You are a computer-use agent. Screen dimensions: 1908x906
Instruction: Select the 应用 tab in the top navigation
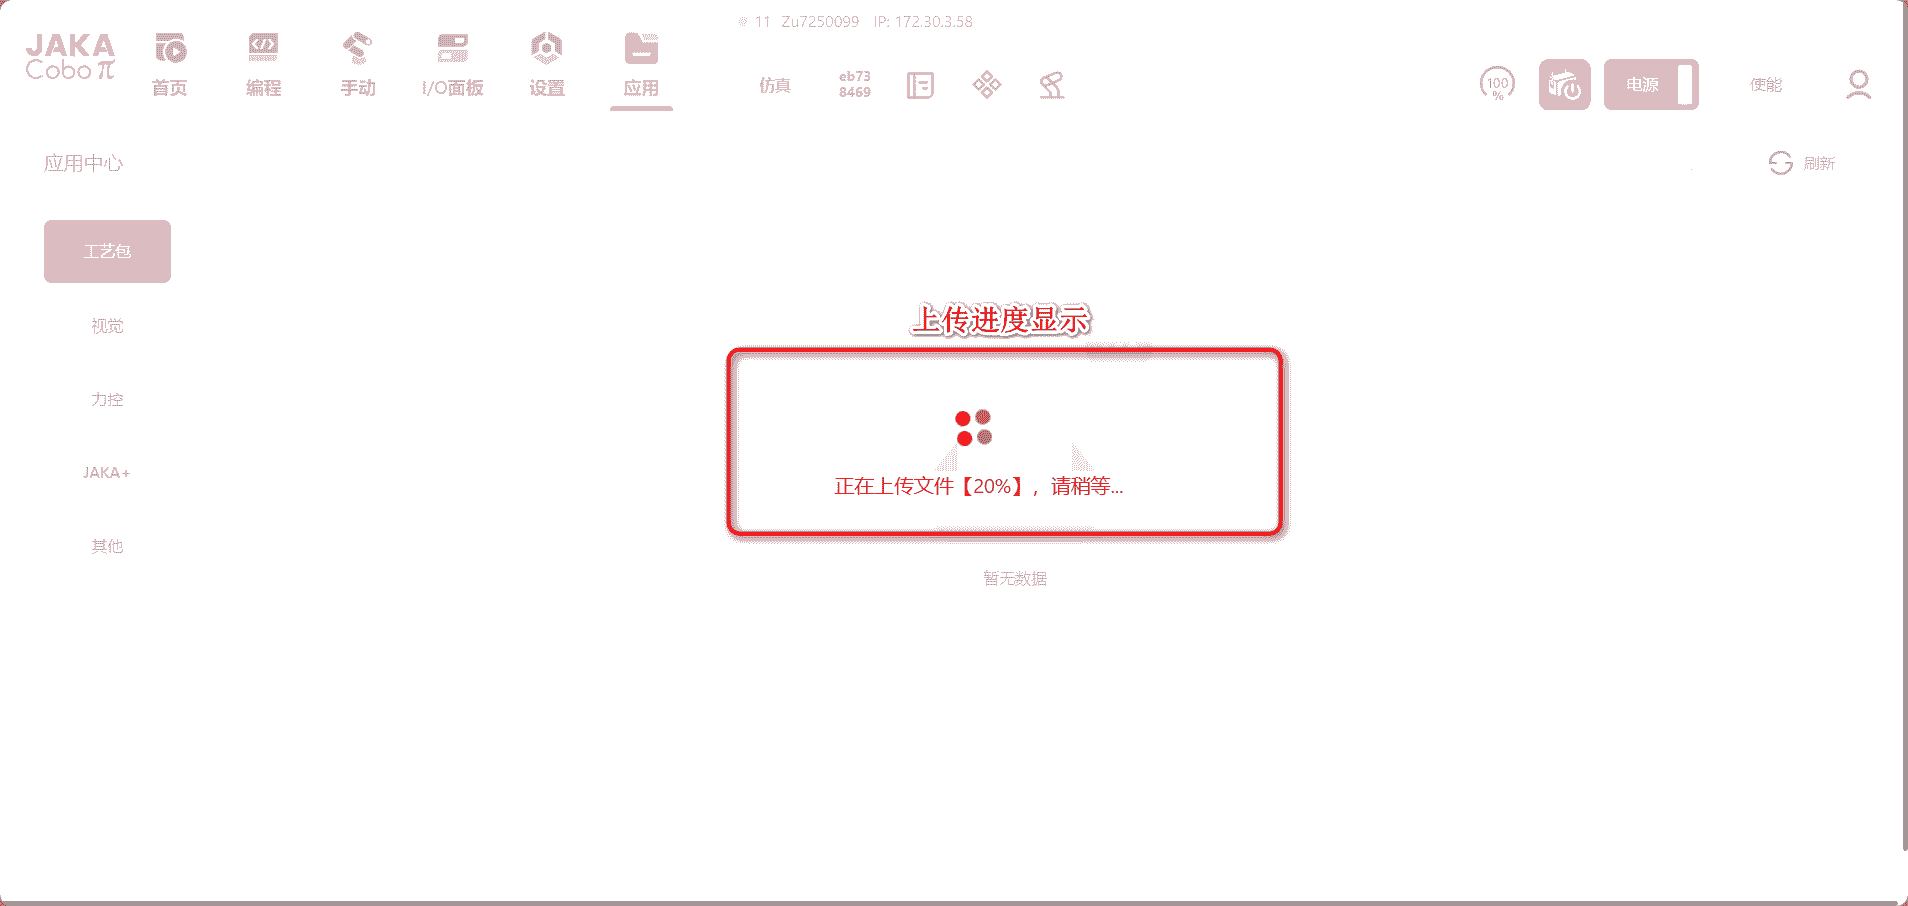point(641,66)
